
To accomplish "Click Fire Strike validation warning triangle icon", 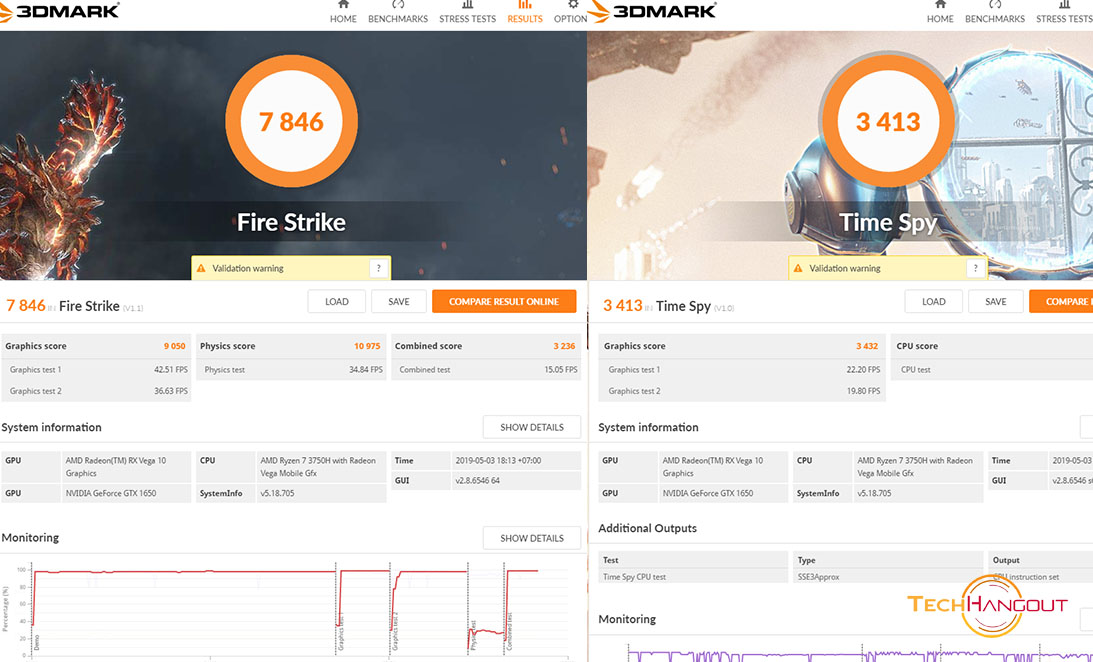I will pyautogui.click(x=201, y=268).
